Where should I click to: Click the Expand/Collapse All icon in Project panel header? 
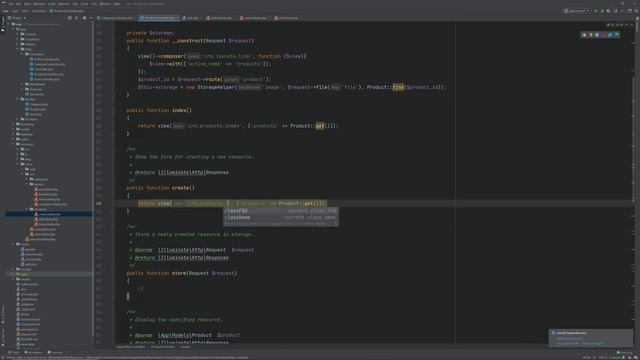(x=76, y=18)
